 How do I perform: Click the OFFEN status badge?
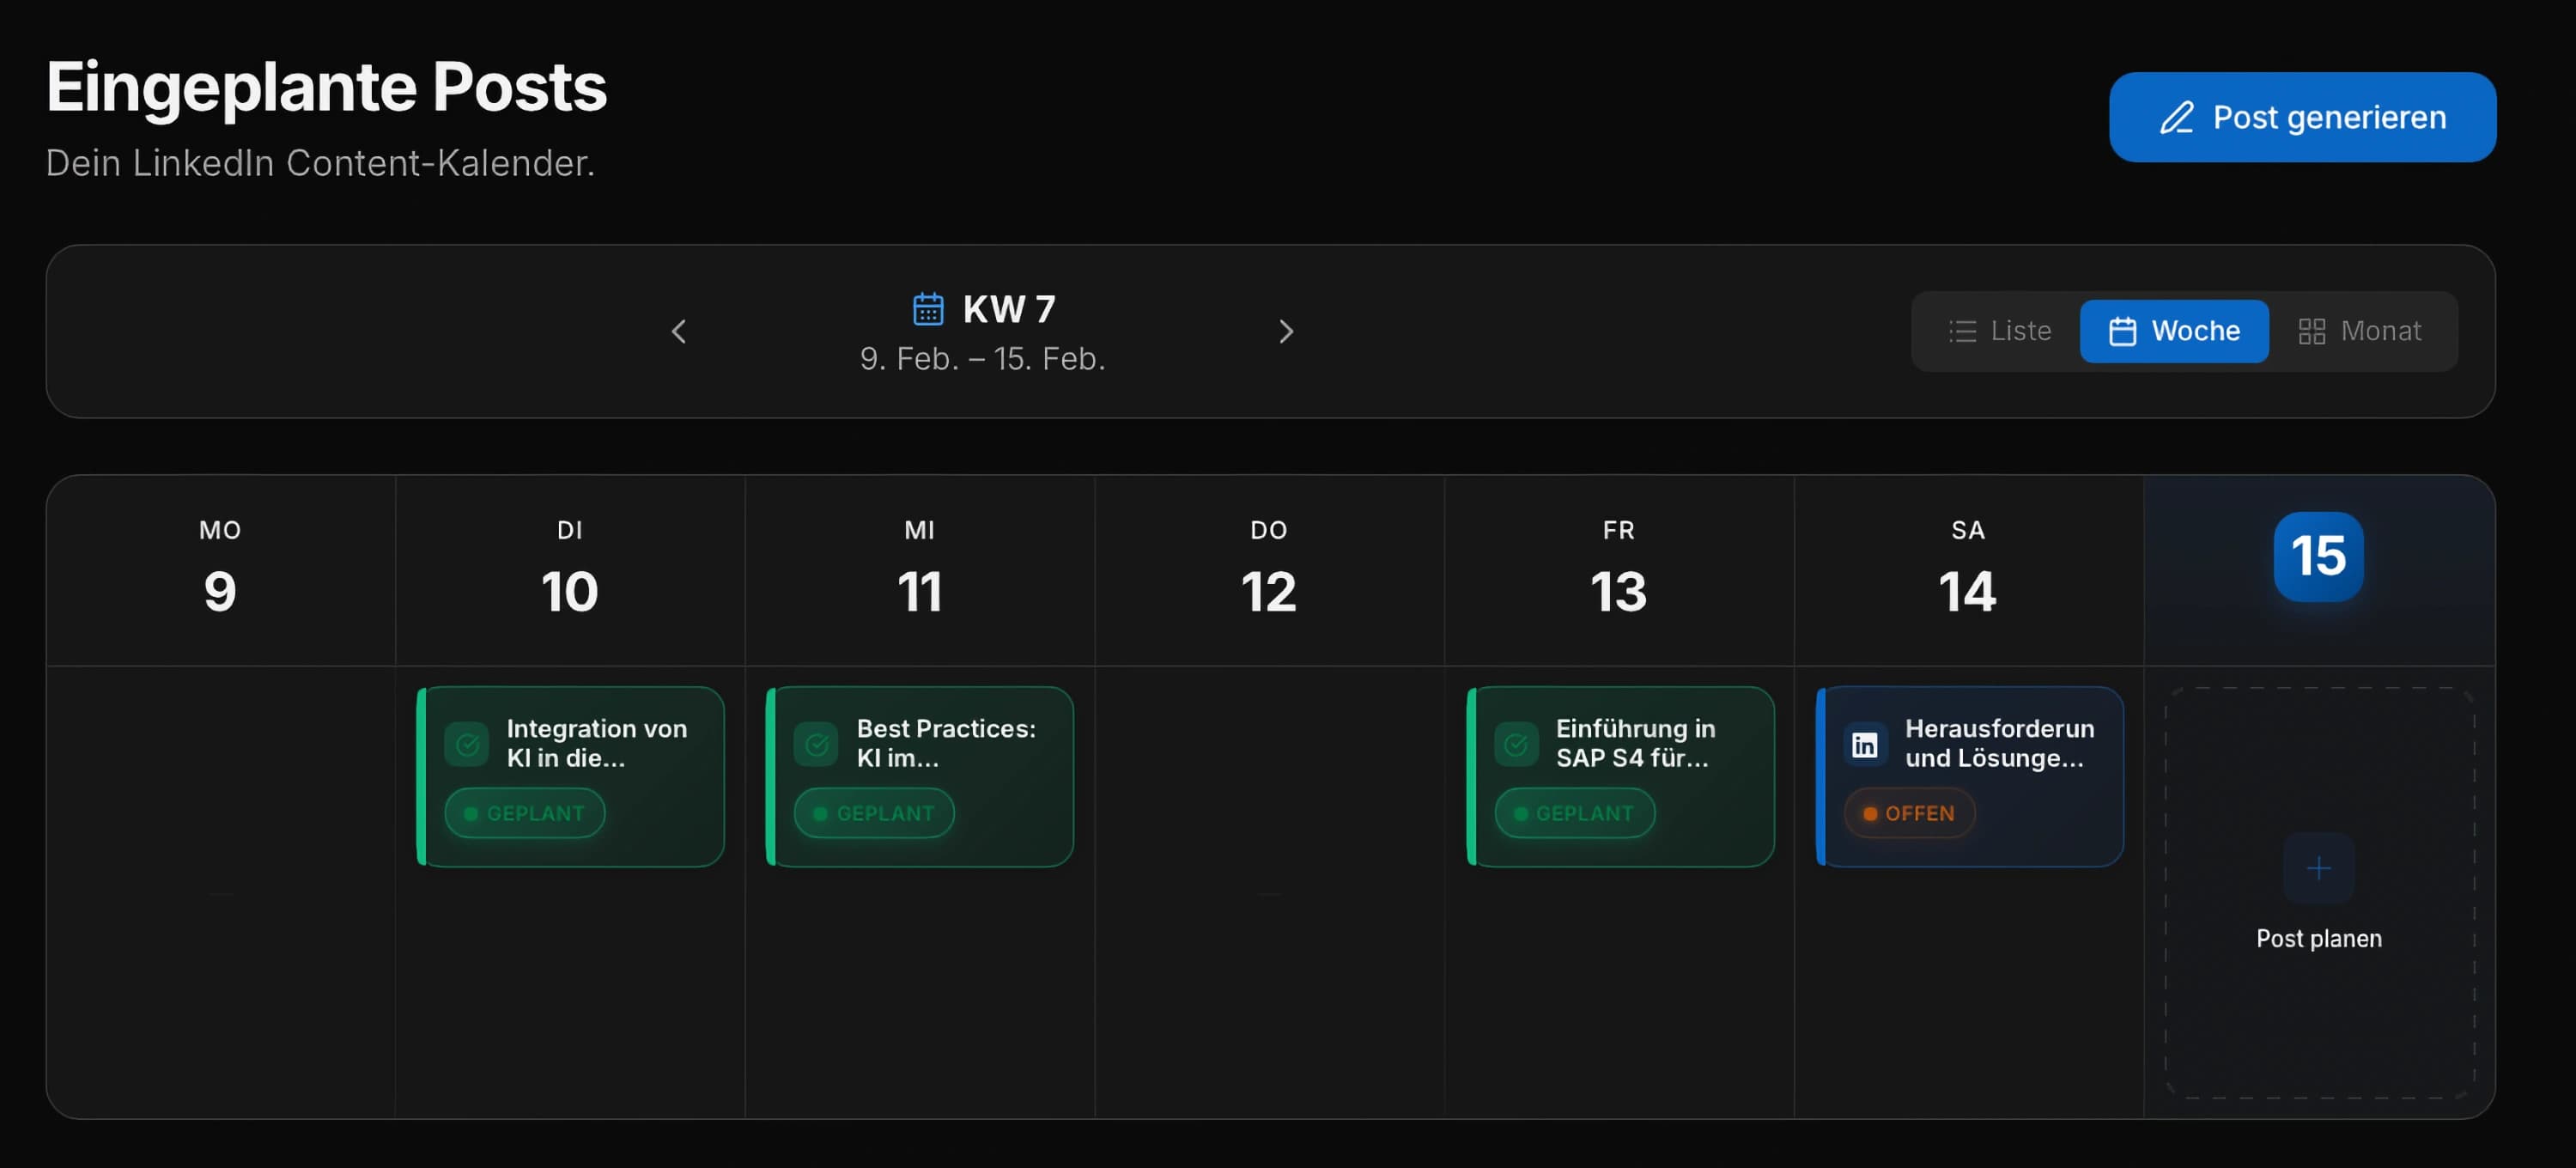[x=1908, y=813]
